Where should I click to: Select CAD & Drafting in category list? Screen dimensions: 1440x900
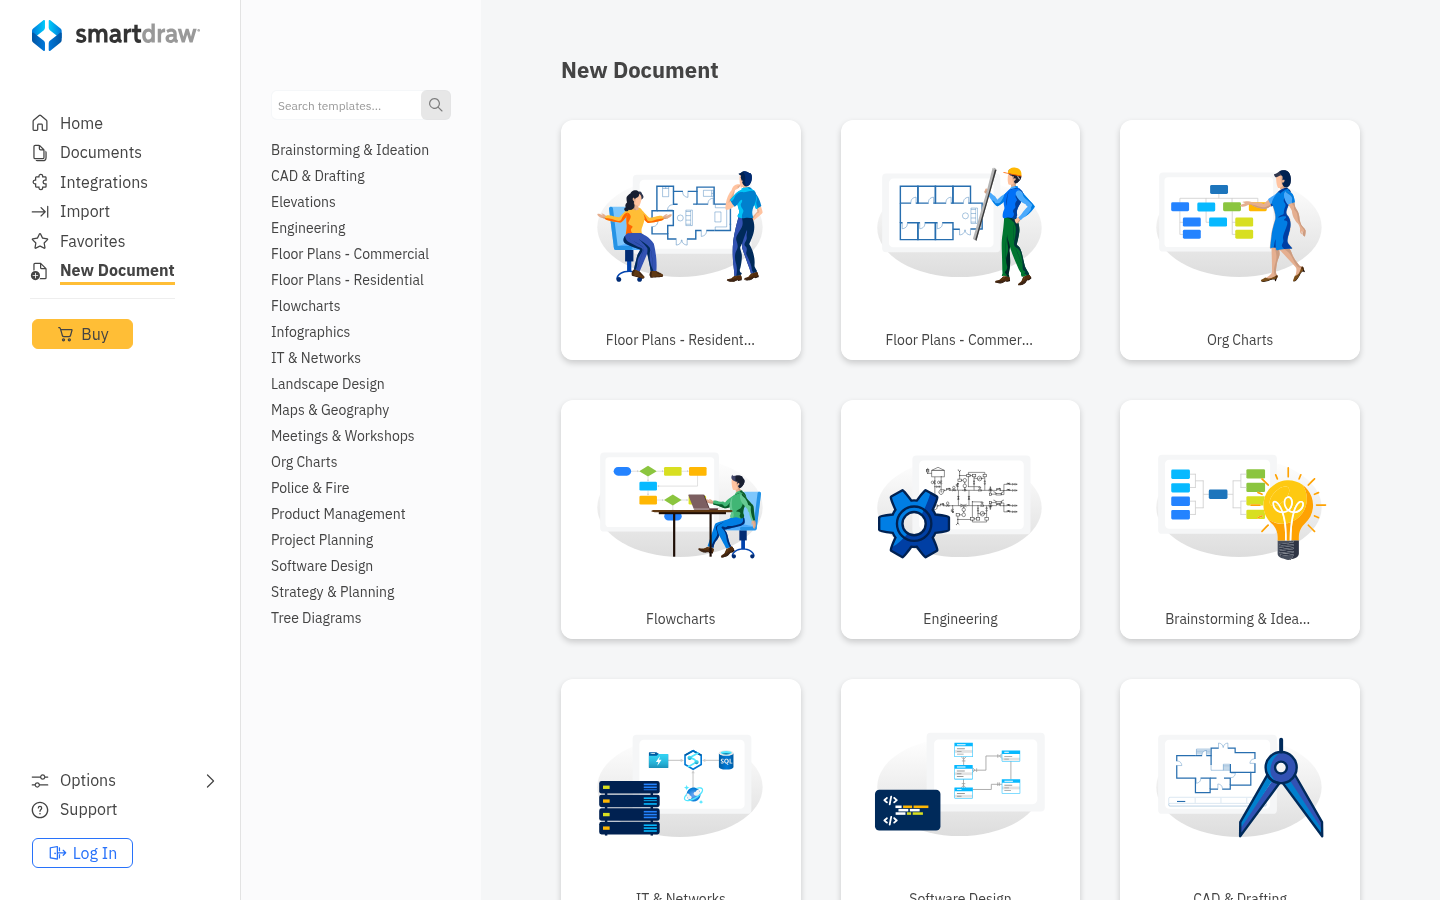pyautogui.click(x=318, y=176)
